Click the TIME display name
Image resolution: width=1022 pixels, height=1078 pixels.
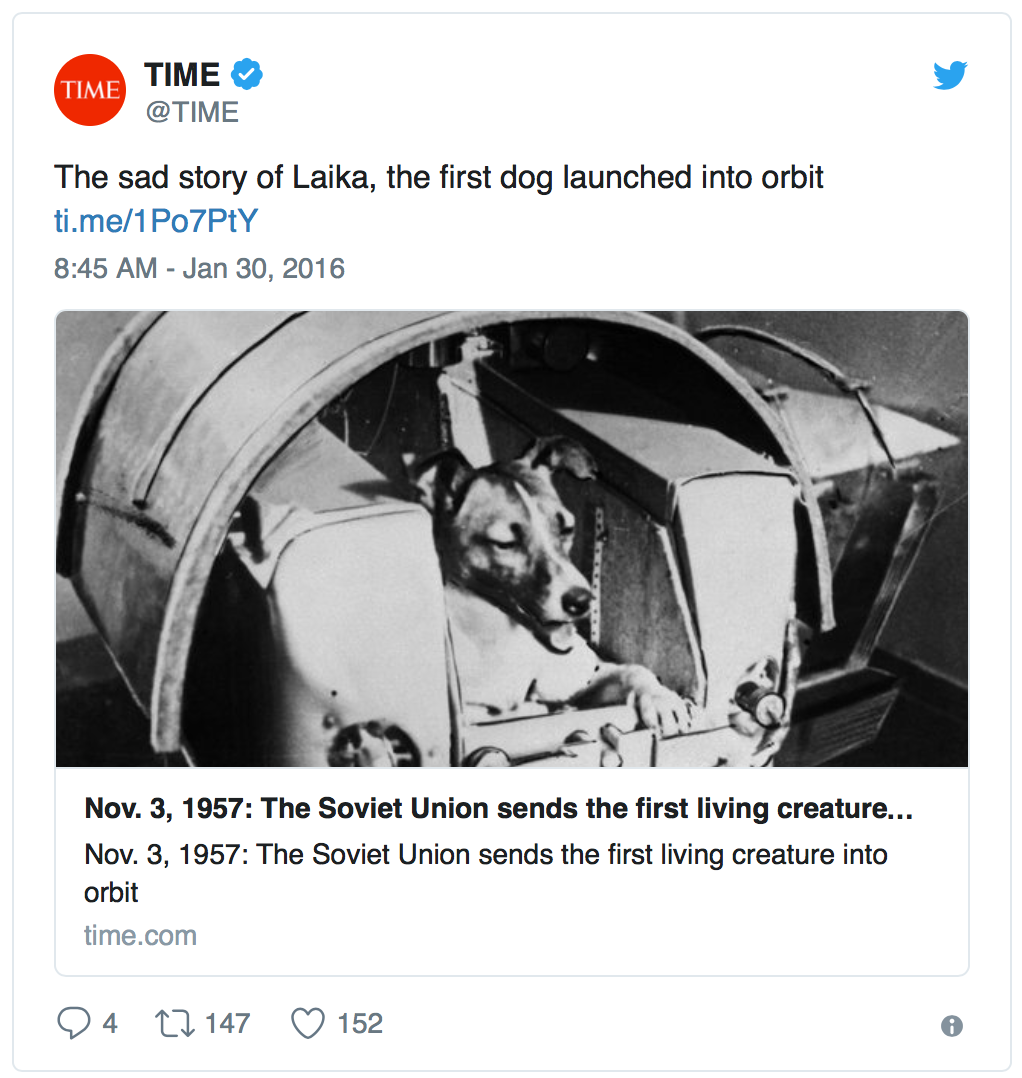click(x=182, y=74)
